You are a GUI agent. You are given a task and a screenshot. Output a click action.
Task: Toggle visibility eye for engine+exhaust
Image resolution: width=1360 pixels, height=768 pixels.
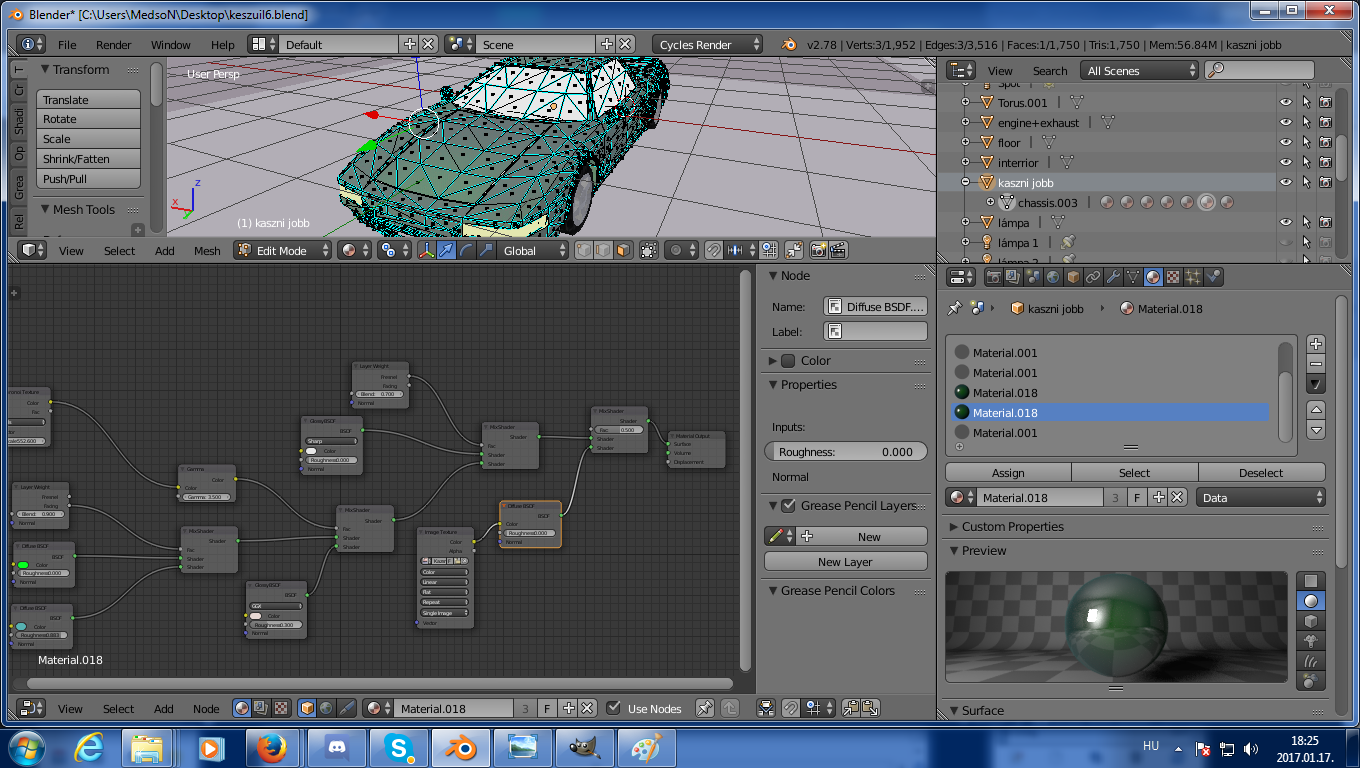(x=1286, y=122)
